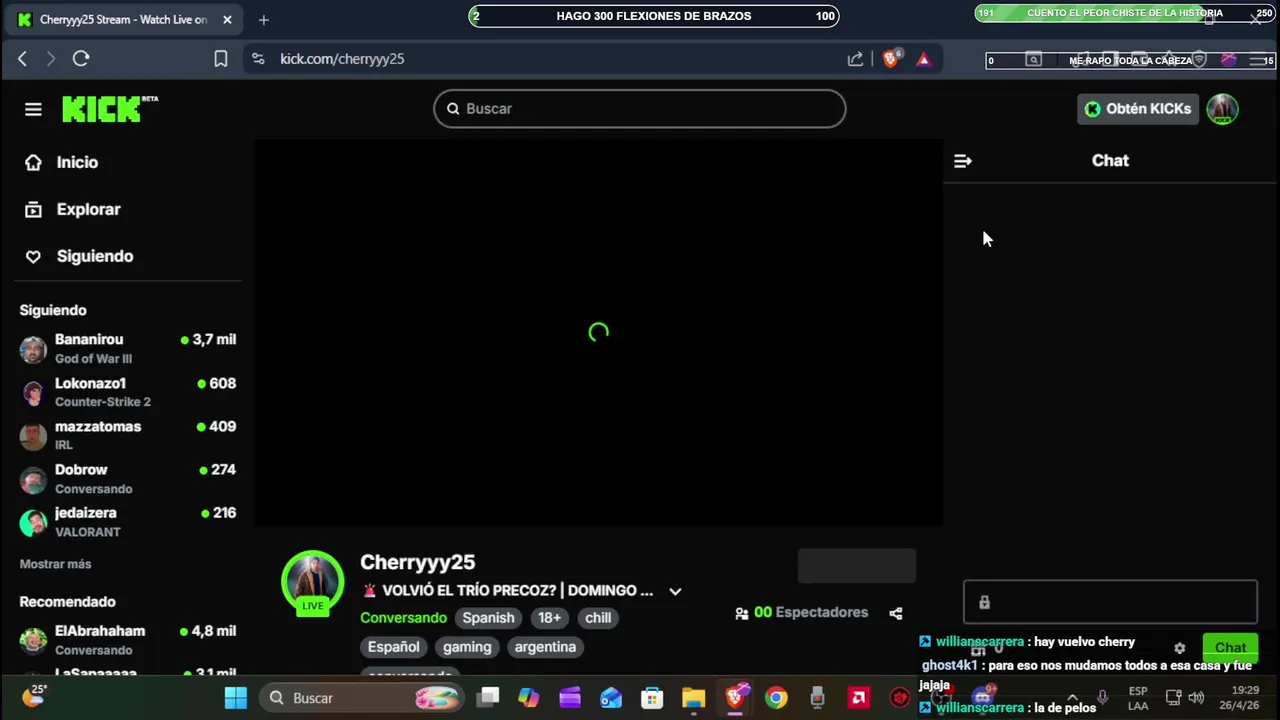Click the green Chat send button
Image resolution: width=1280 pixels, height=720 pixels.
point(1230,648)
